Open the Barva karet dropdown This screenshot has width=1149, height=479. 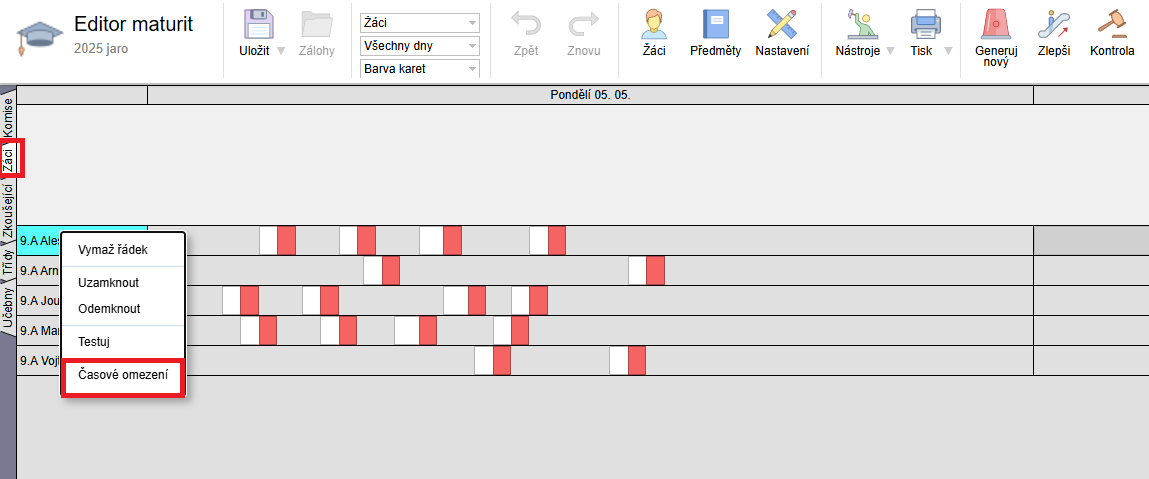pos(419,69)
